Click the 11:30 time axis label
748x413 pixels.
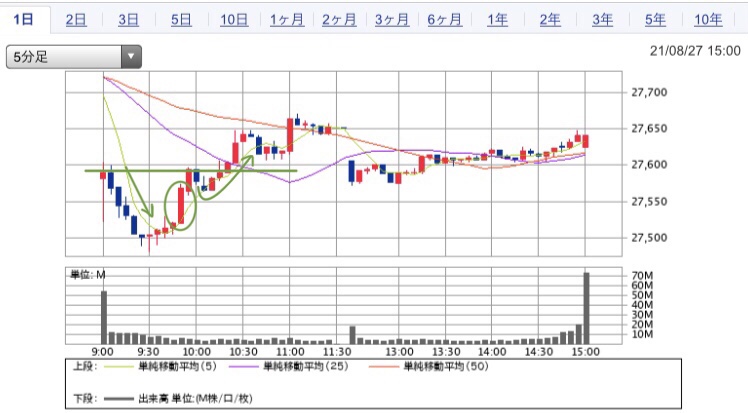337,352
